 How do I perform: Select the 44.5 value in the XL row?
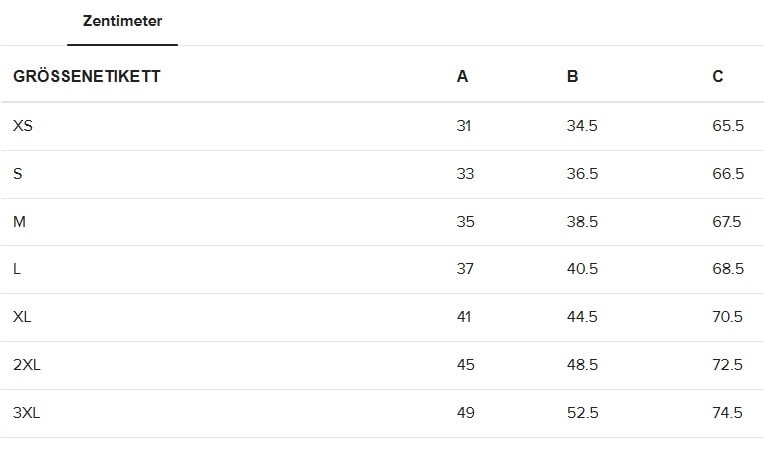point(582,317)
